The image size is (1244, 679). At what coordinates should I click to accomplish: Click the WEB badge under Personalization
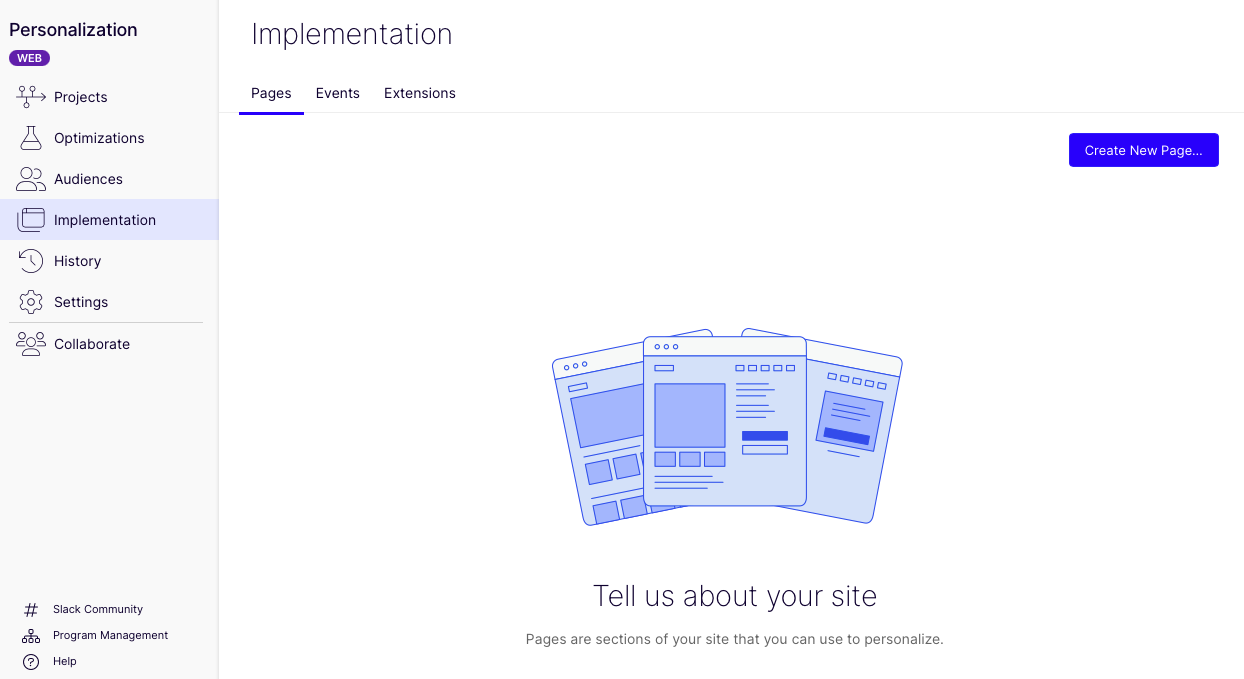point(29,57)
